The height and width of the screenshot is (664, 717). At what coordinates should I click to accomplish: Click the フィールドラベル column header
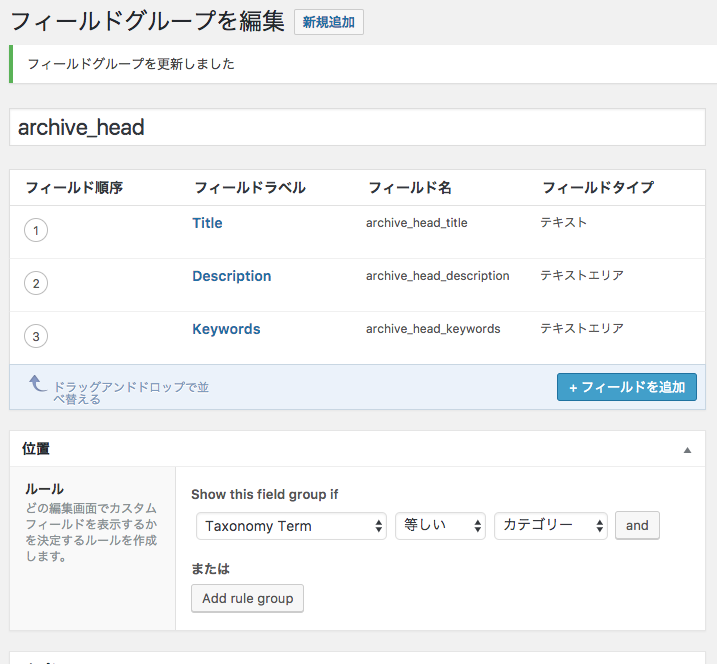click(250, 187)
